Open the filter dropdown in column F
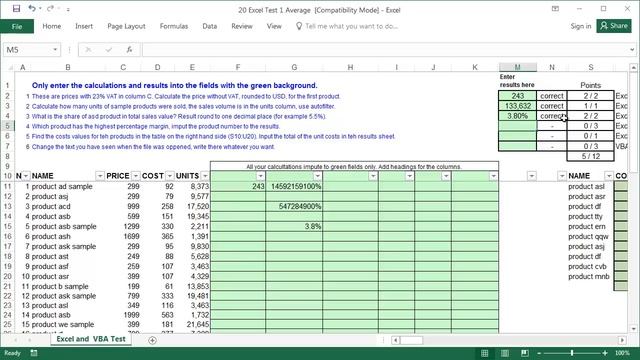The height and width of the screenshot is (360, 640). (x=260, y=176)
